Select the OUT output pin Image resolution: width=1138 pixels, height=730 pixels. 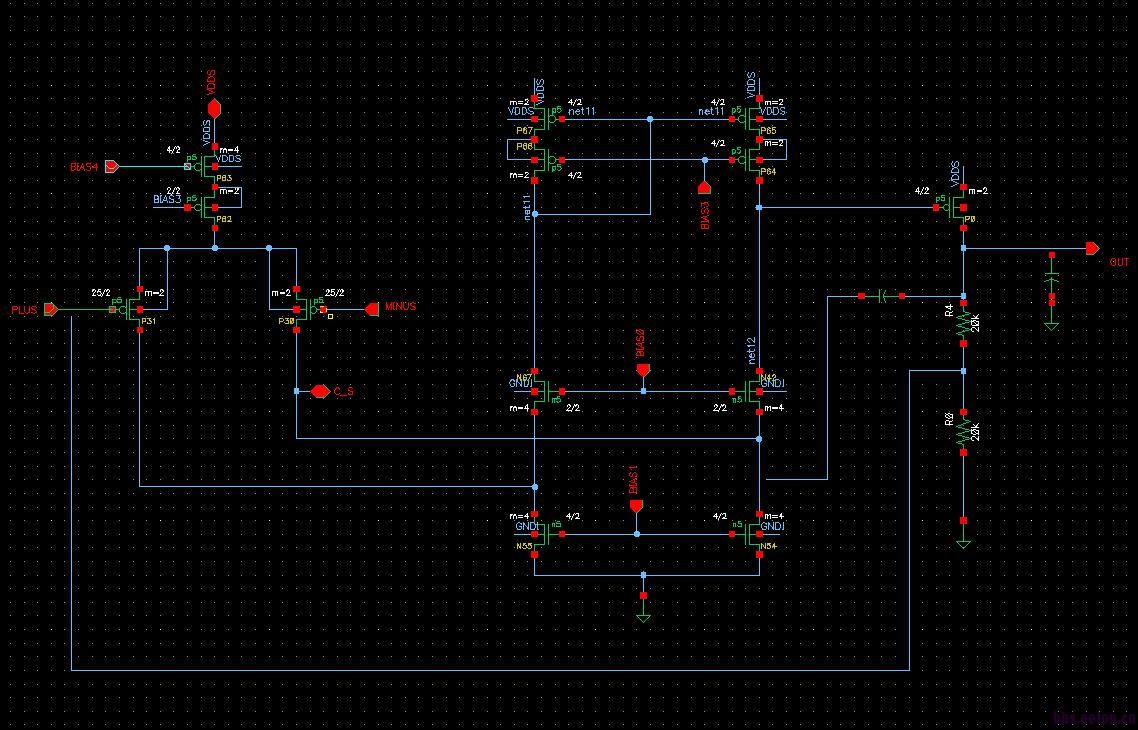(x=1092, y=248)
